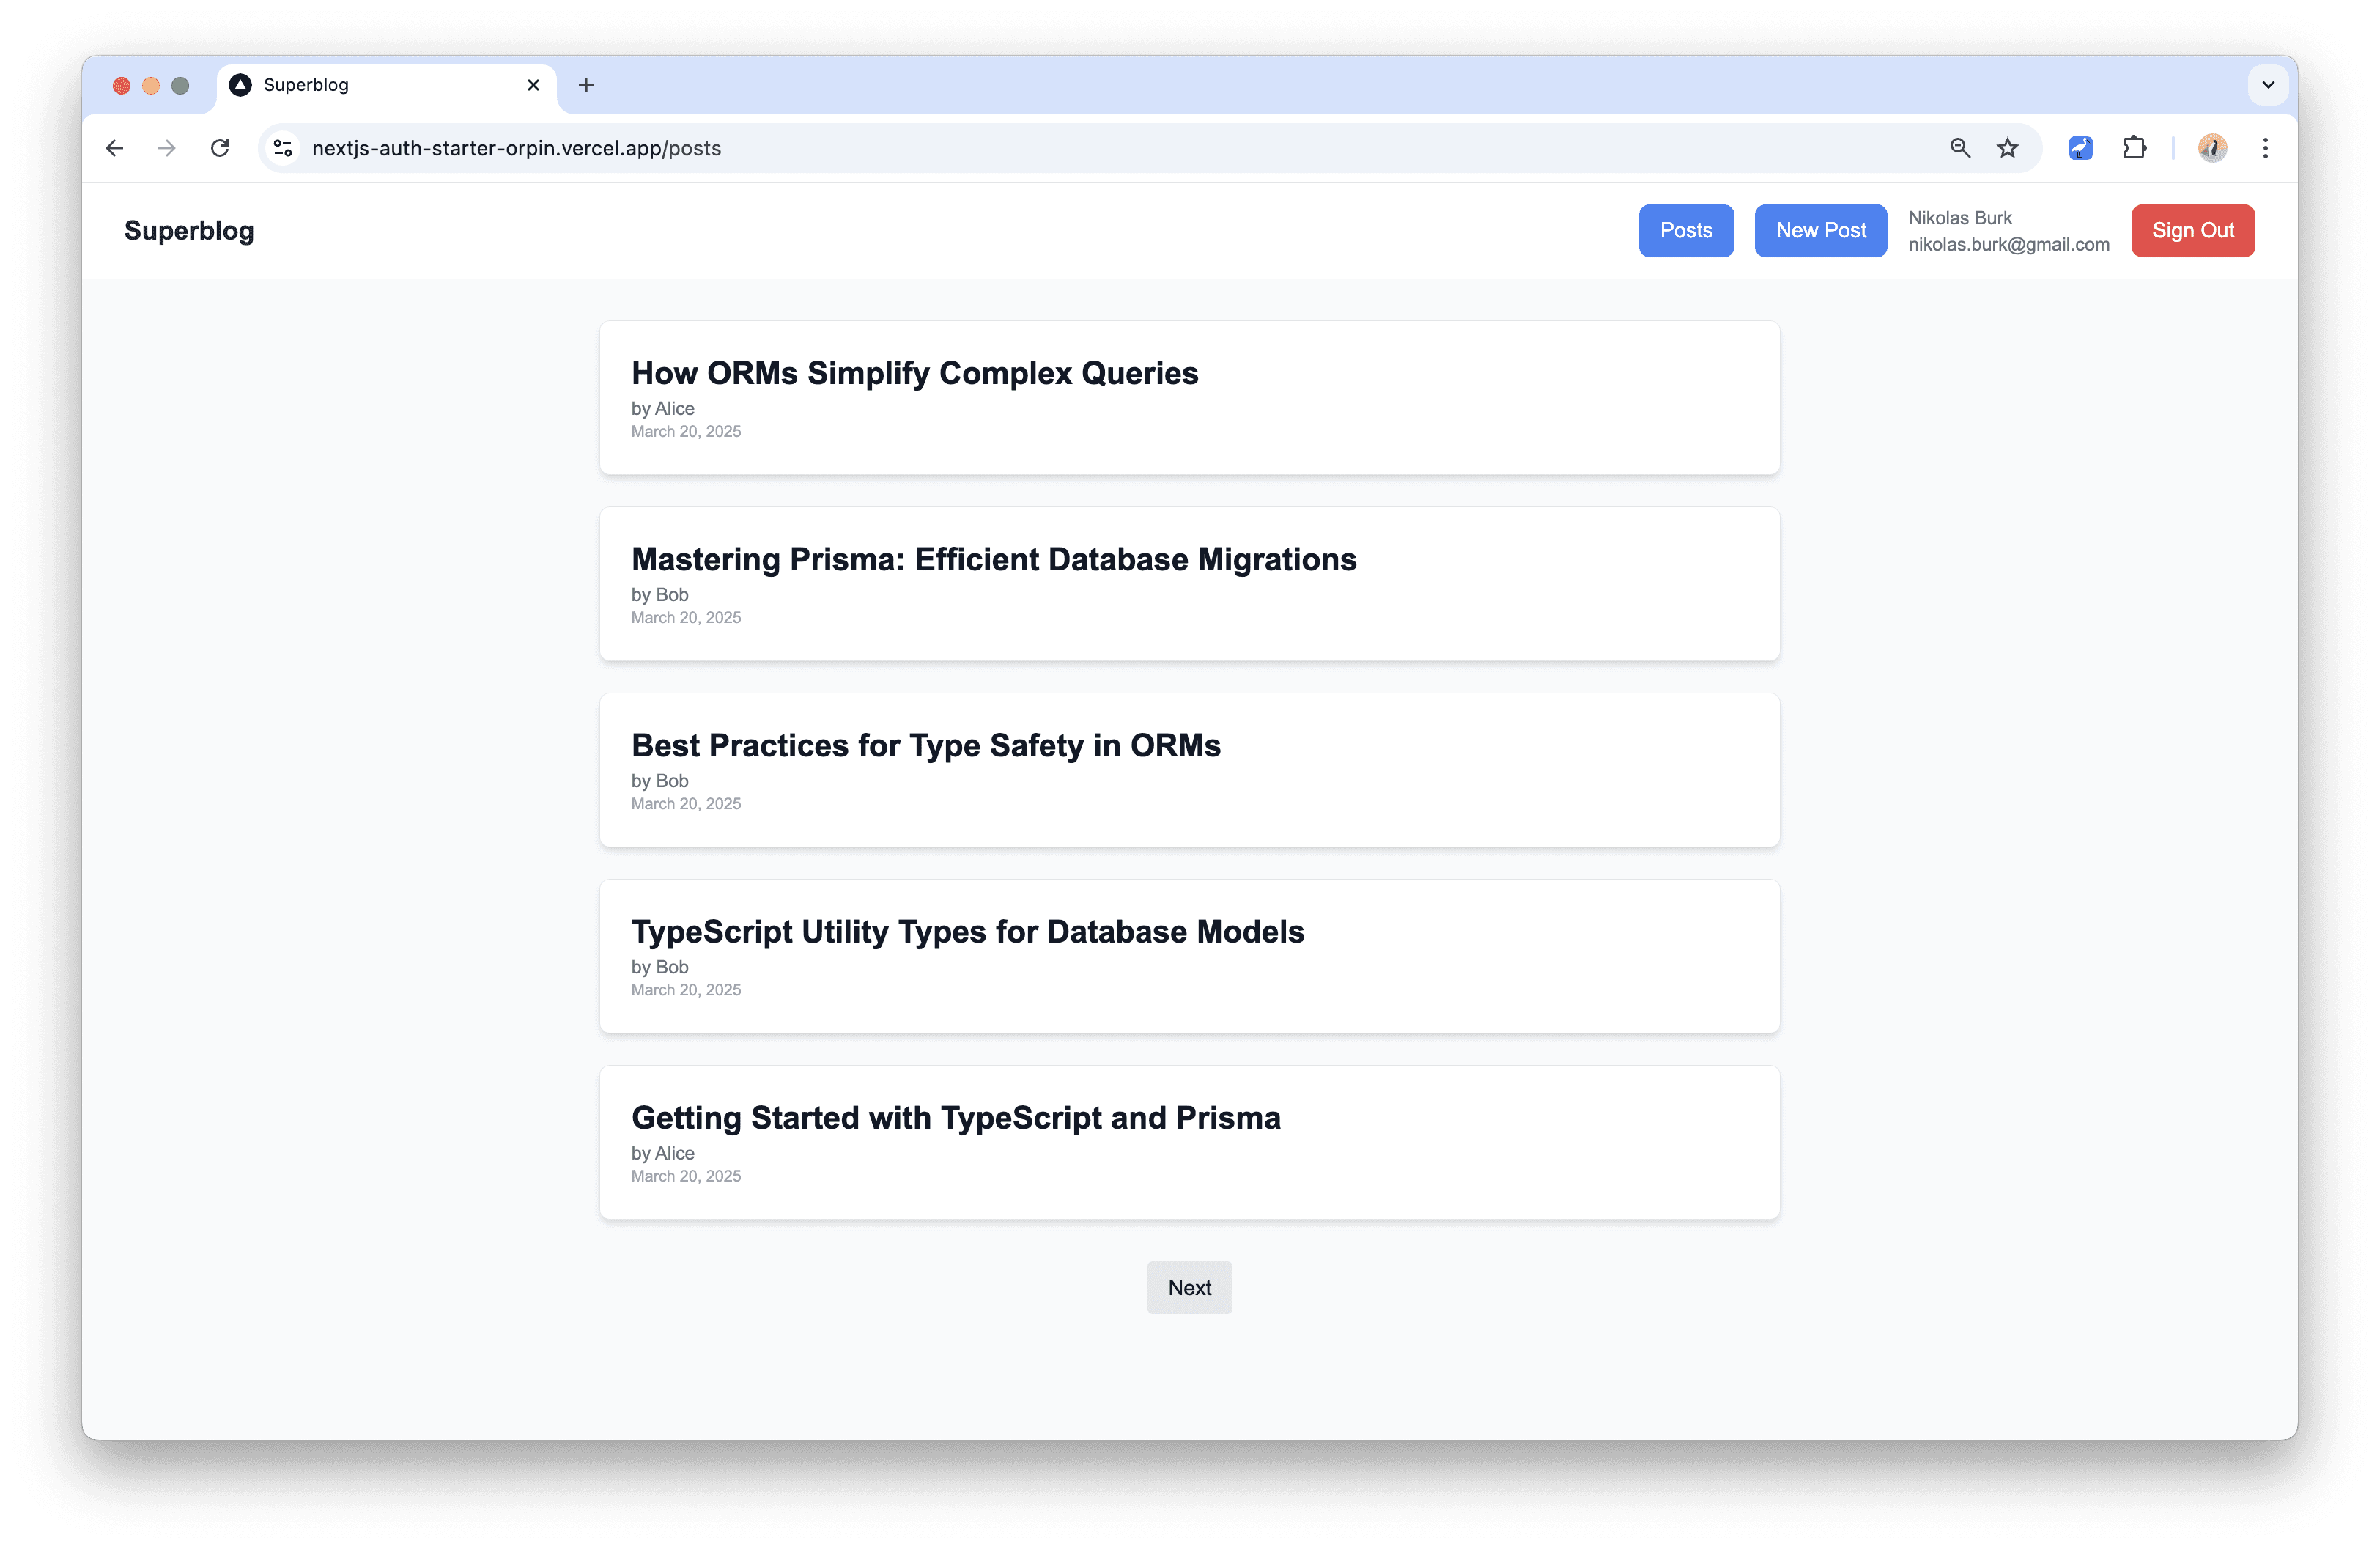Click the Posts navigation button
The width and height of the screenshot is (2380, 1548).
pyautogui.click(x=1686, y=231)
